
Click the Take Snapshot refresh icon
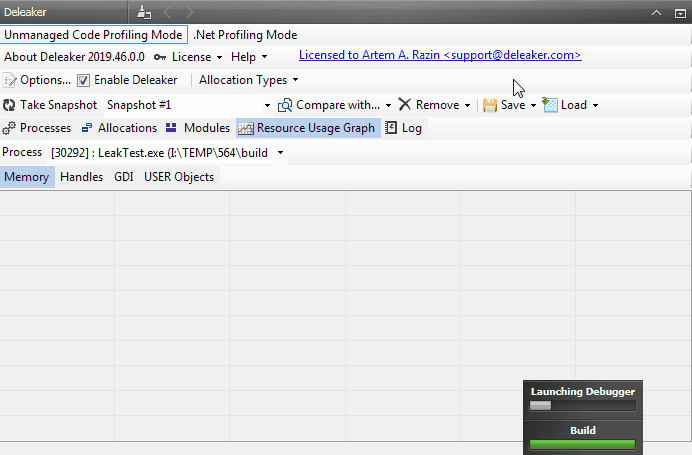click(x=9, y=105)
